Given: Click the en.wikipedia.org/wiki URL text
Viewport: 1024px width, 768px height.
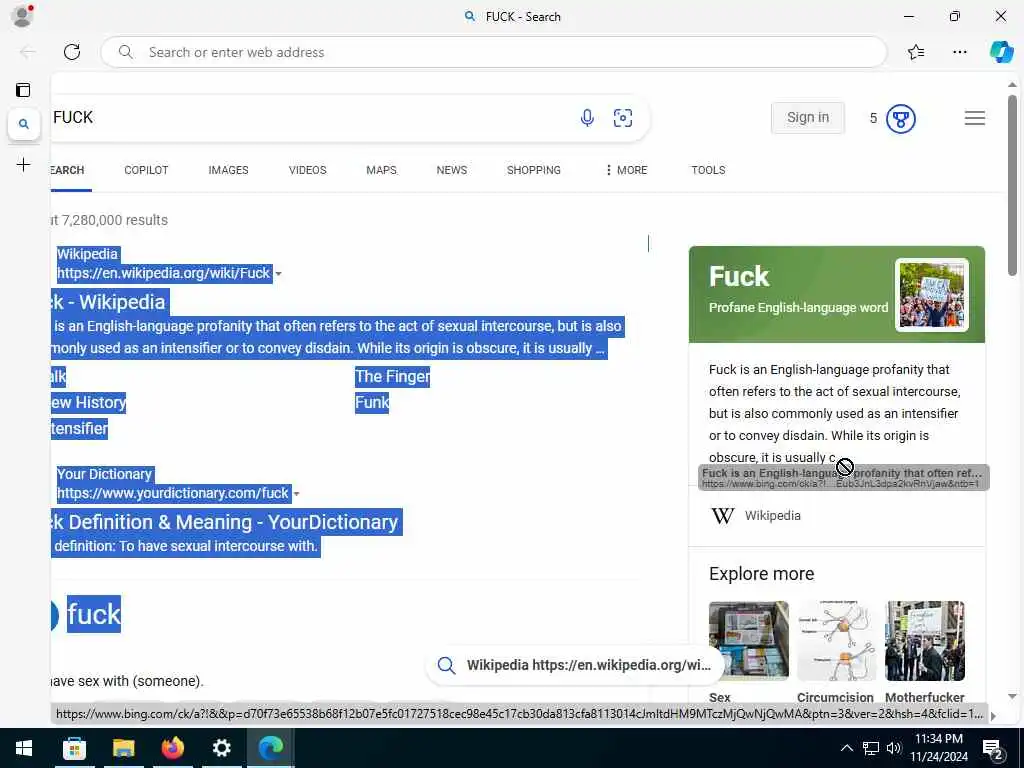Looking at the screenshot, I should pyautogui.click(x=163, y=273).
